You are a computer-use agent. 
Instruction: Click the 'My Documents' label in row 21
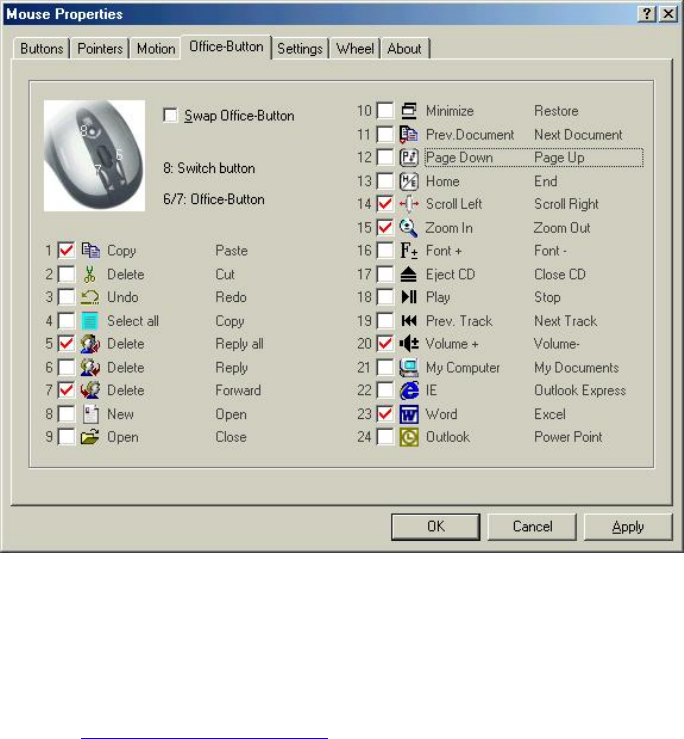click(x=576, y=367)
